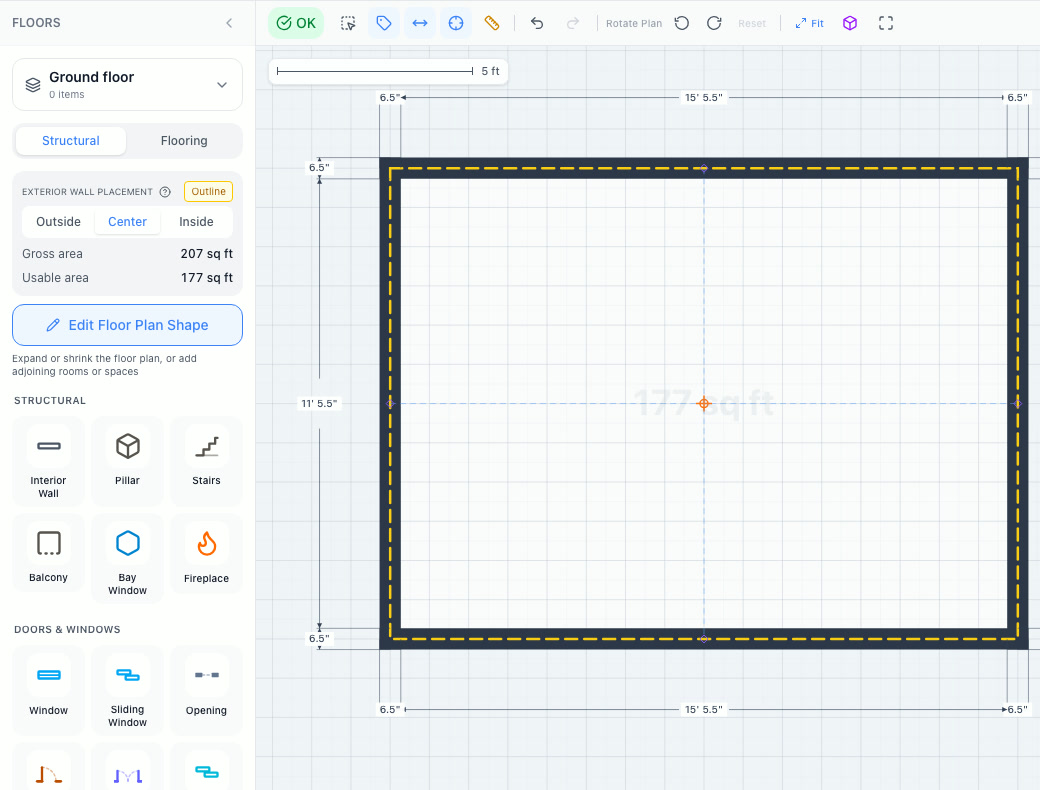Image resolution: width=1040 pixels, height=790 pixels.
Task: Click the orange center origin marker
Action: coord(704,403)
